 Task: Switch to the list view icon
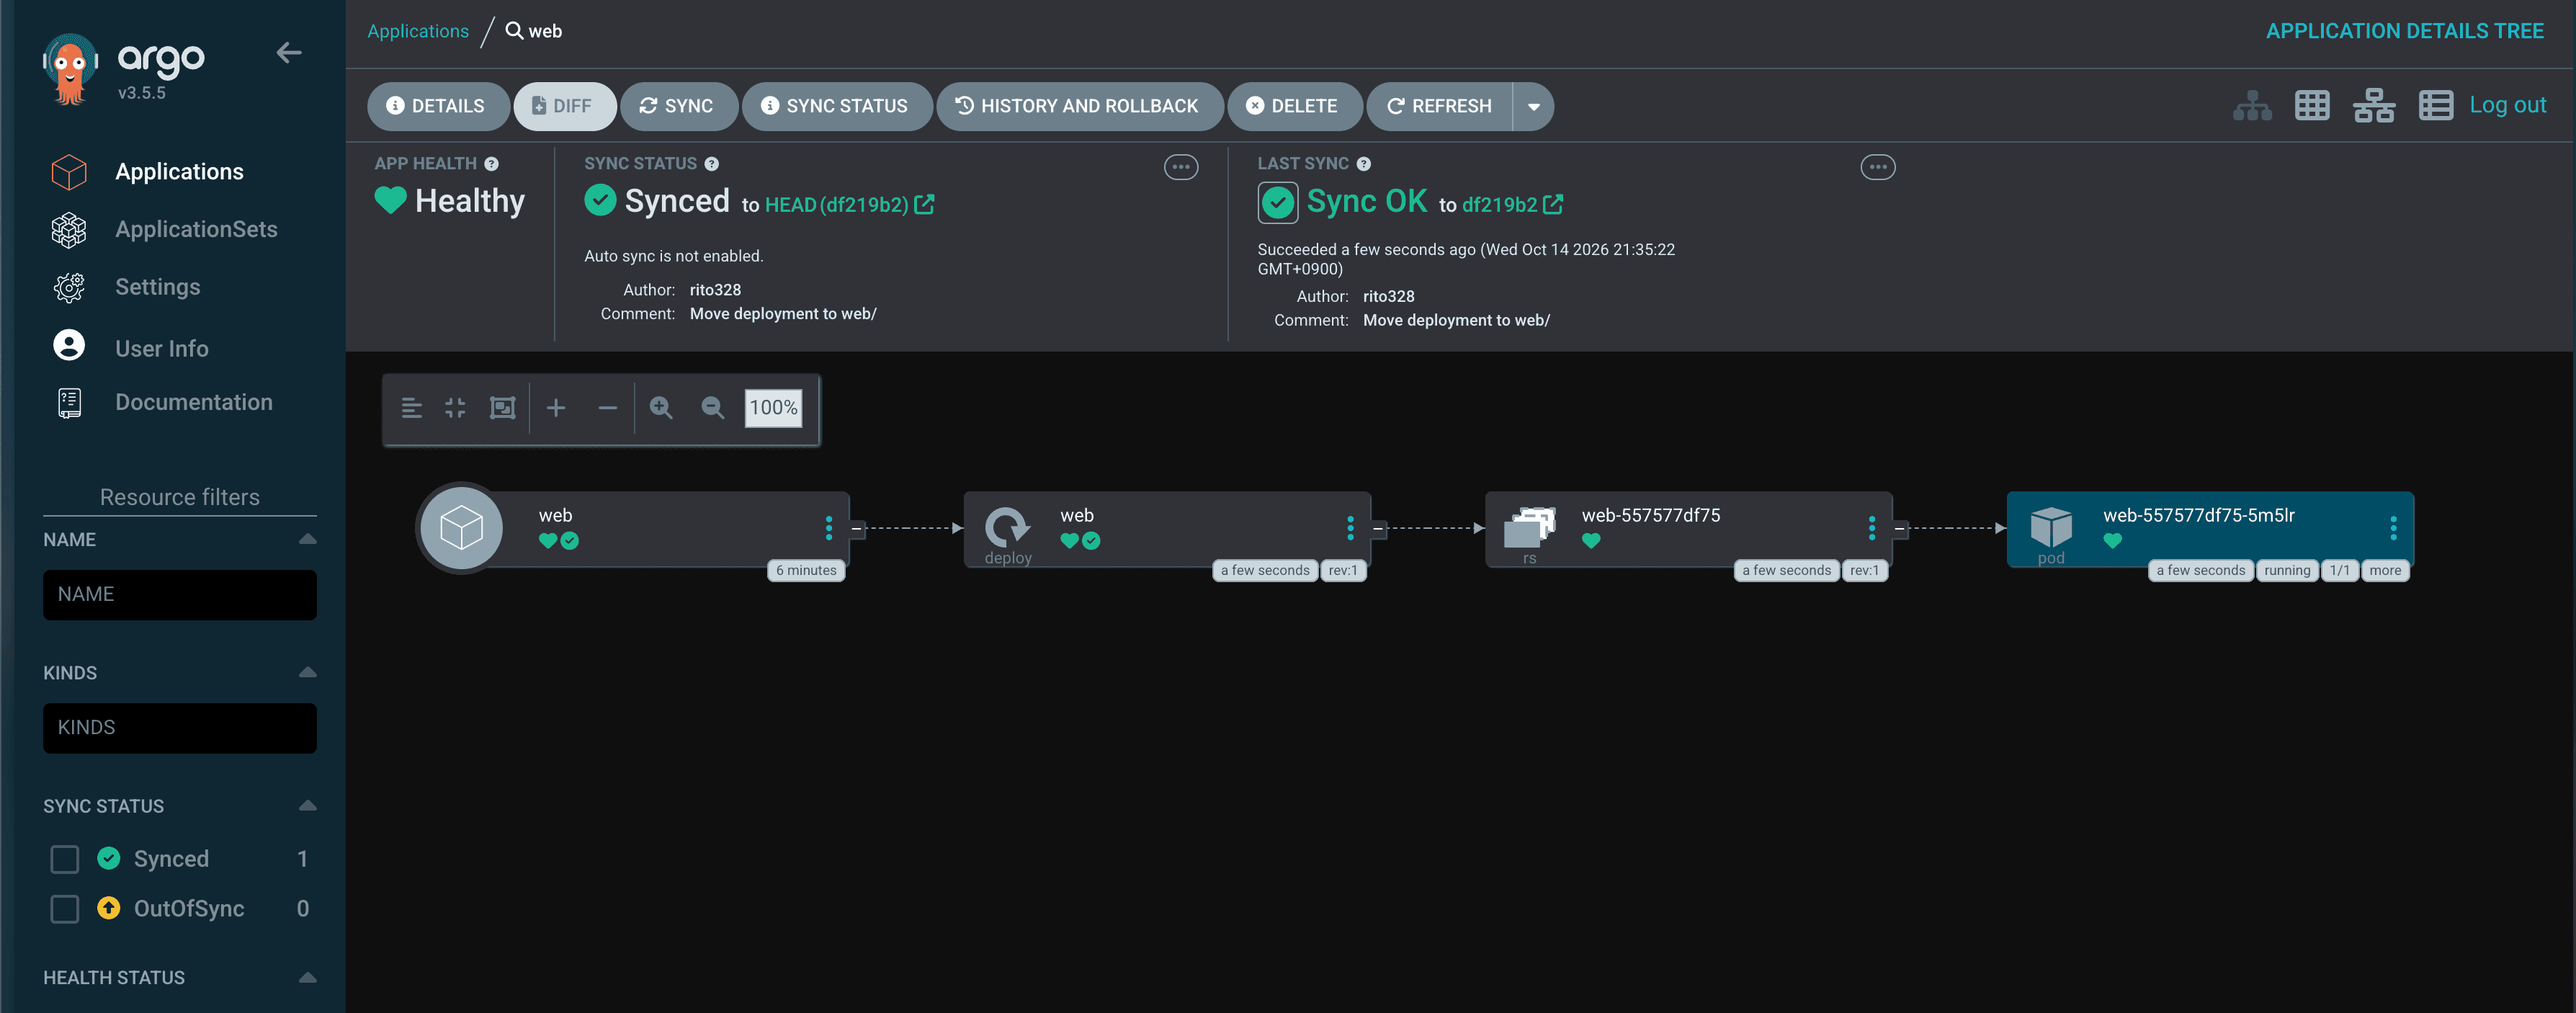2436,105
